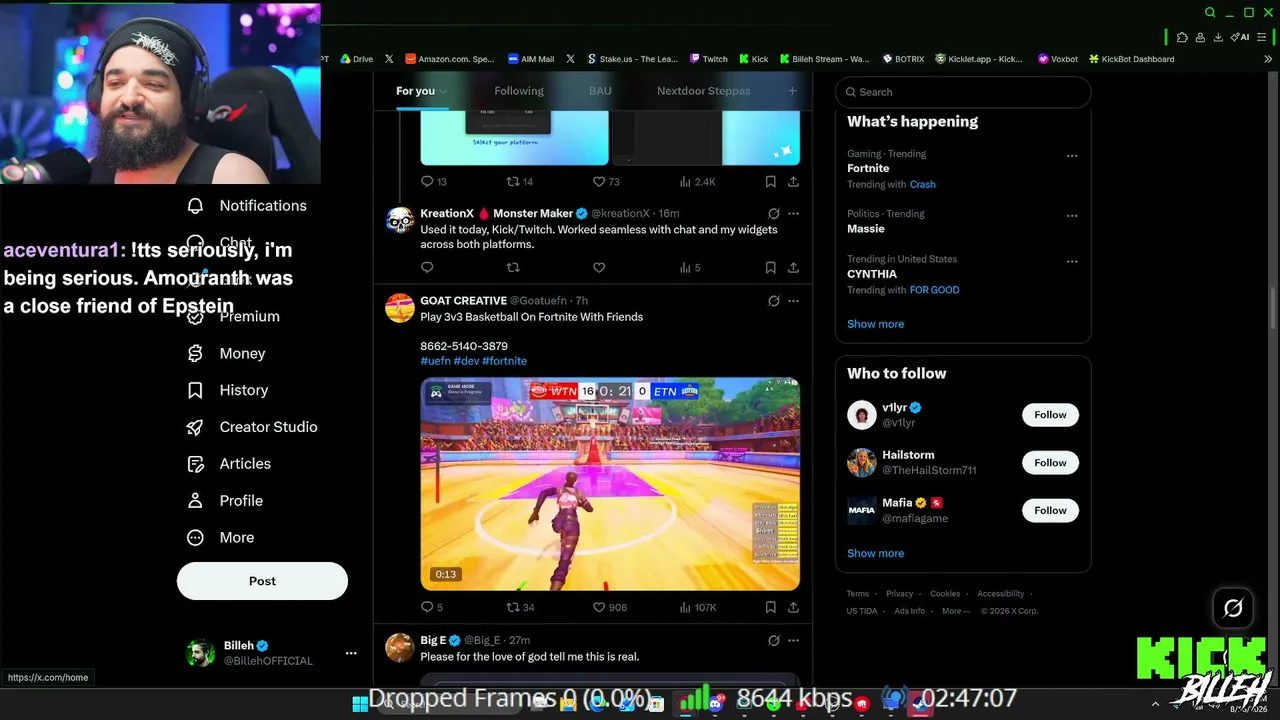Open the browser search magnifier in title bar
This screenshot has width=1280, height=720.
coord(1210,12)
